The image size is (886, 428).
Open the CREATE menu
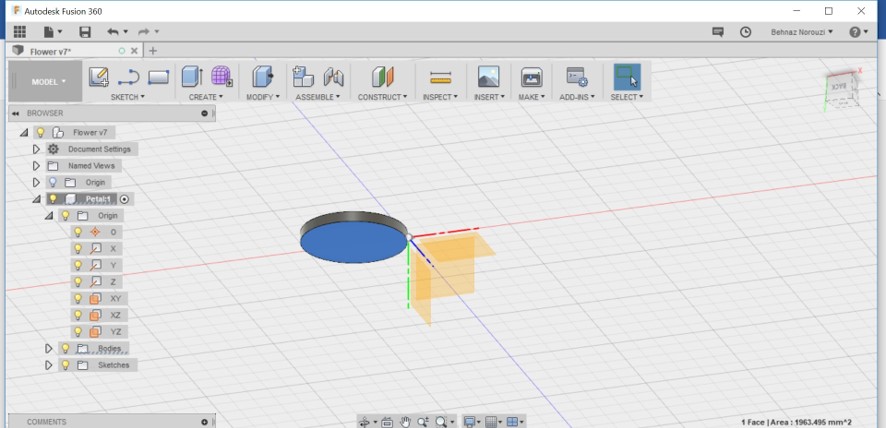tap(206, 97)
